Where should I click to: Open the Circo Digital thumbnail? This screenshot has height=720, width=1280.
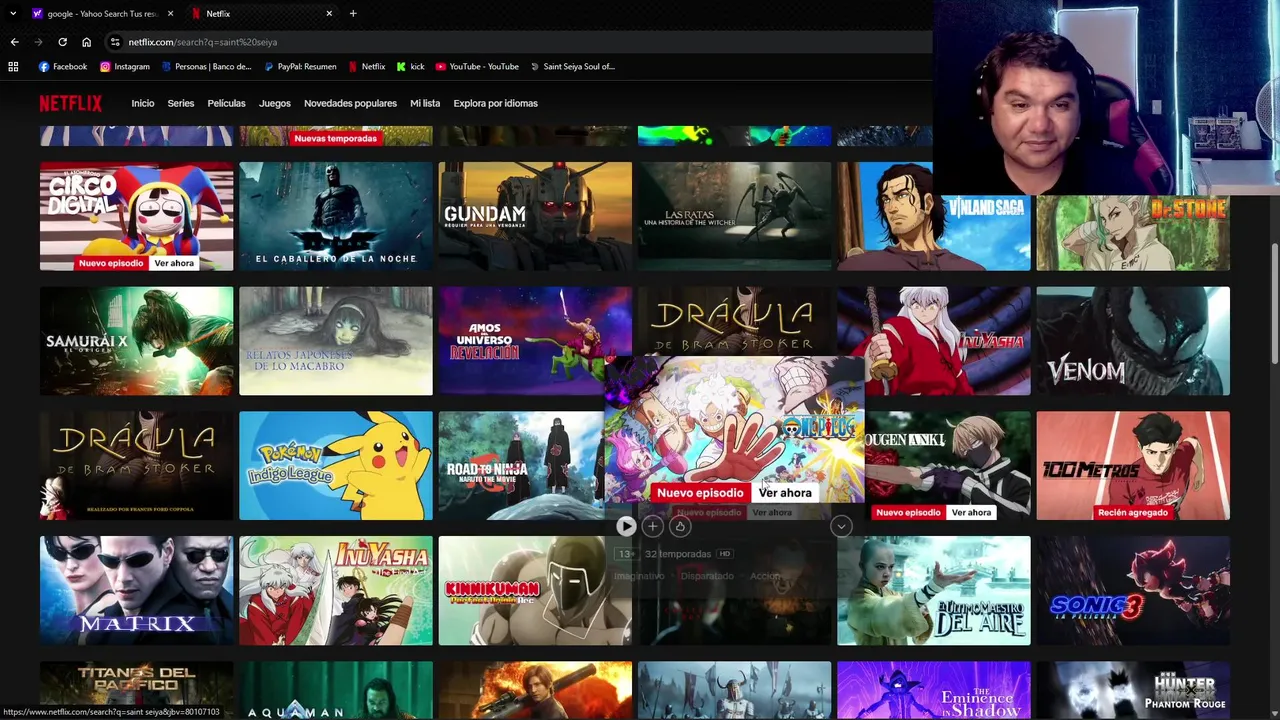click(x=136, y=216)
